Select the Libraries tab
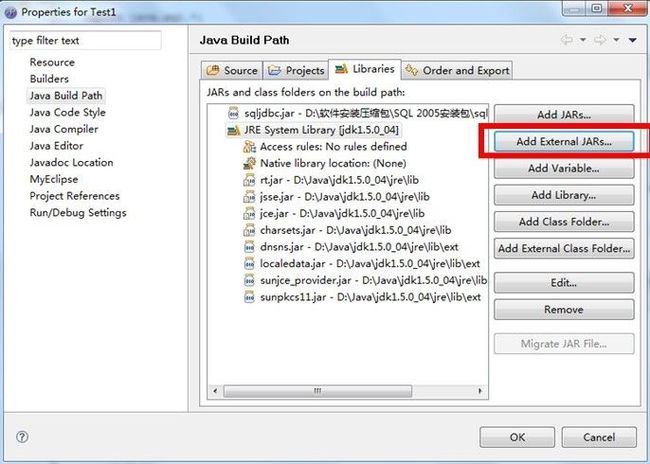The width and height of the screenshot is (650, 464). [365, 69]
